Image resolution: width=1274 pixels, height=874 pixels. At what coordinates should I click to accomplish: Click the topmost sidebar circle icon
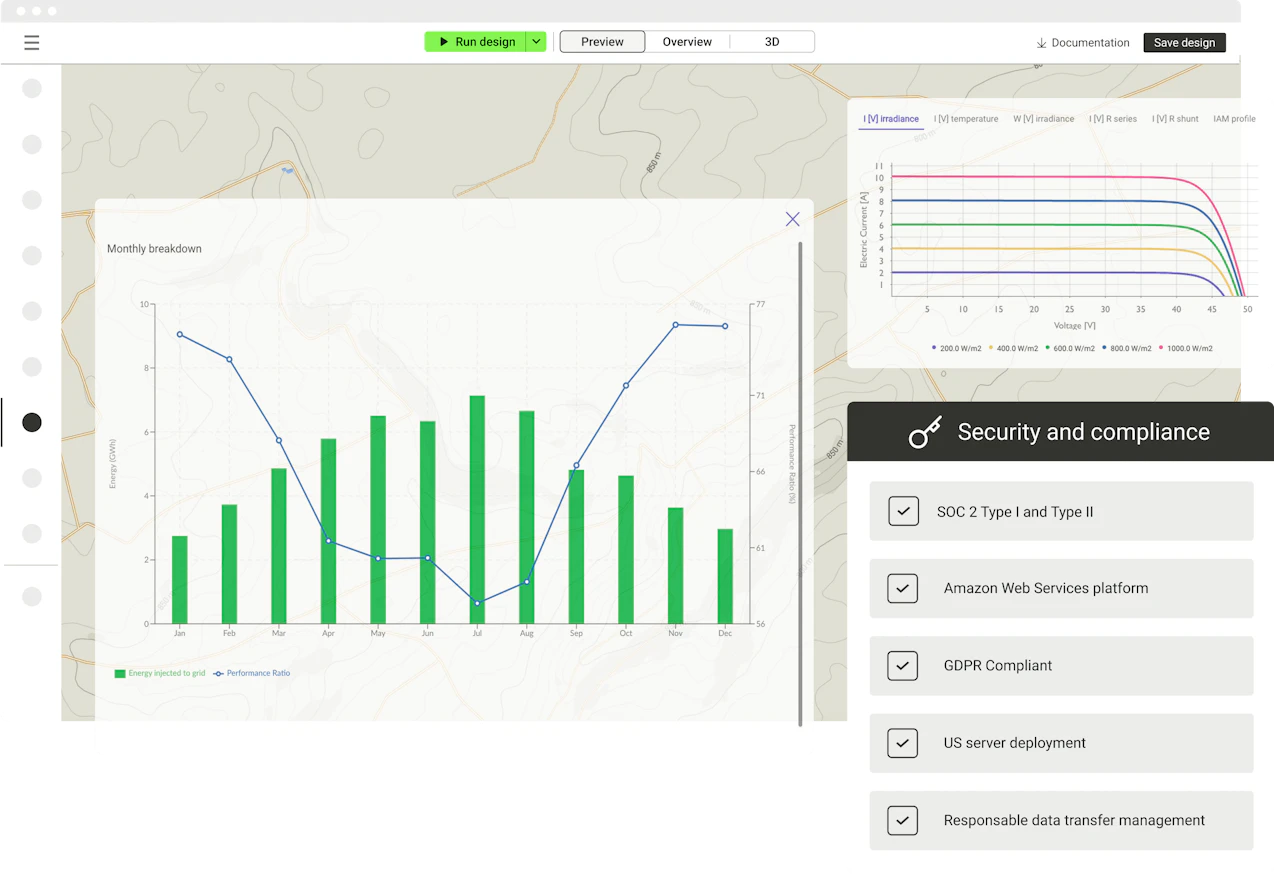32,88
